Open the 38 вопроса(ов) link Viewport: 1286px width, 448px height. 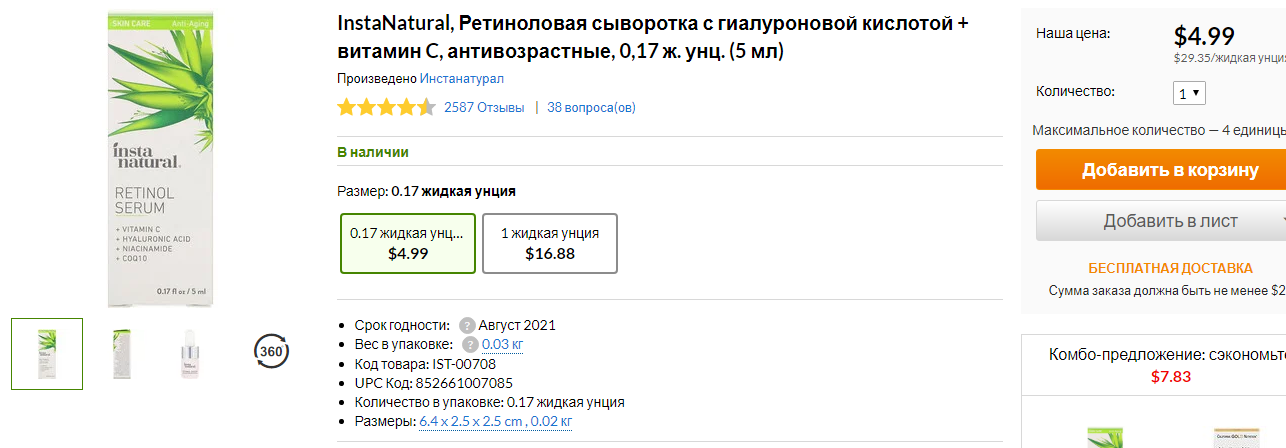pos(591,107)
